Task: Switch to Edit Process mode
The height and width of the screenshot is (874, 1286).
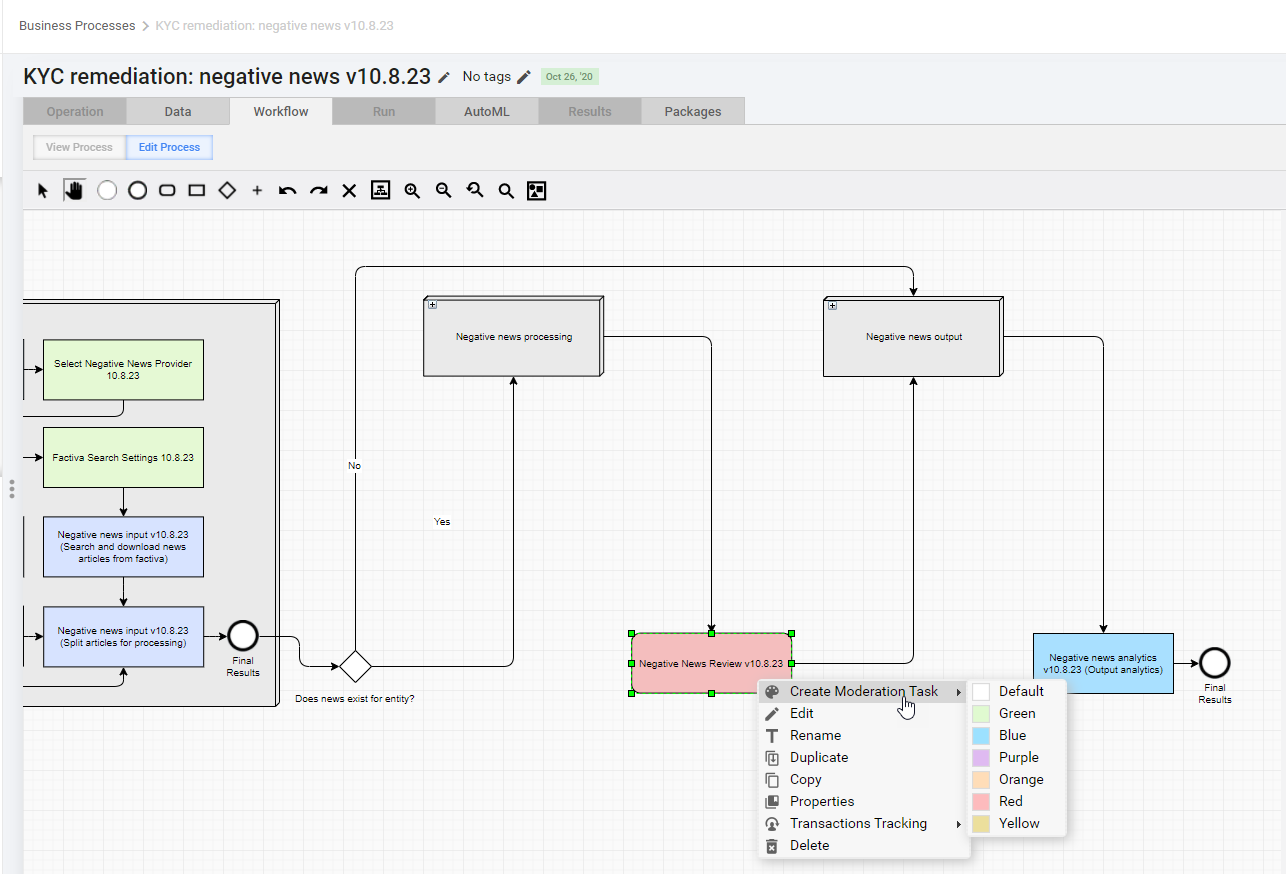Action: (169, 147)
